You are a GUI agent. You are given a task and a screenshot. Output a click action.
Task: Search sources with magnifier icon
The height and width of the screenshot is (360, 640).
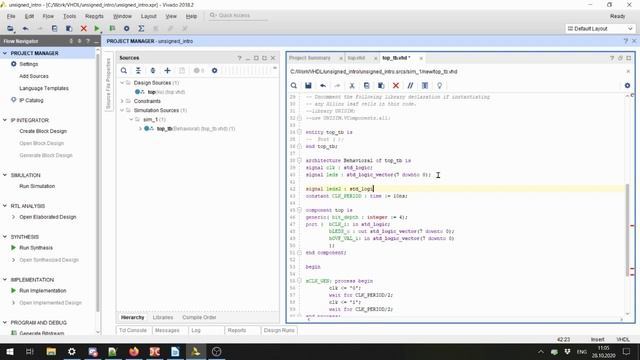click(x=124, y=71)
